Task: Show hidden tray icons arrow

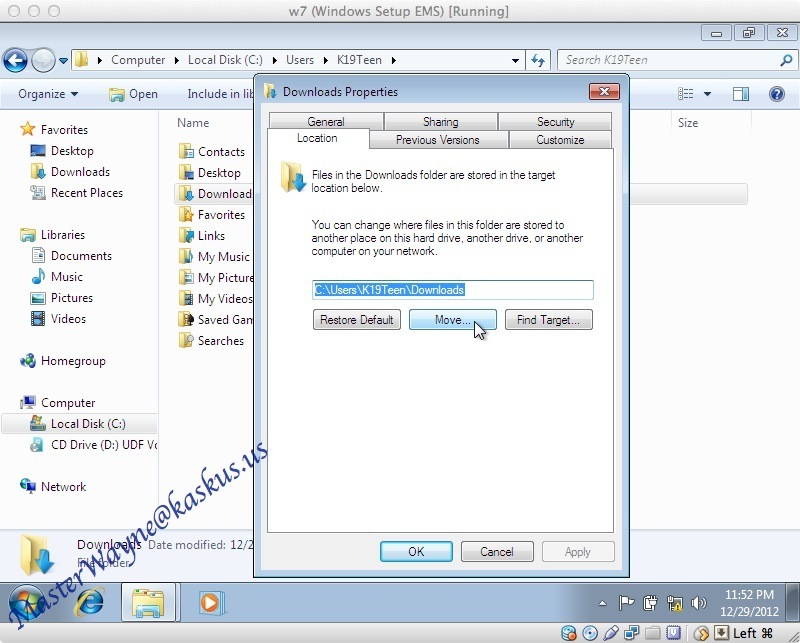Action: click(603, 603)
